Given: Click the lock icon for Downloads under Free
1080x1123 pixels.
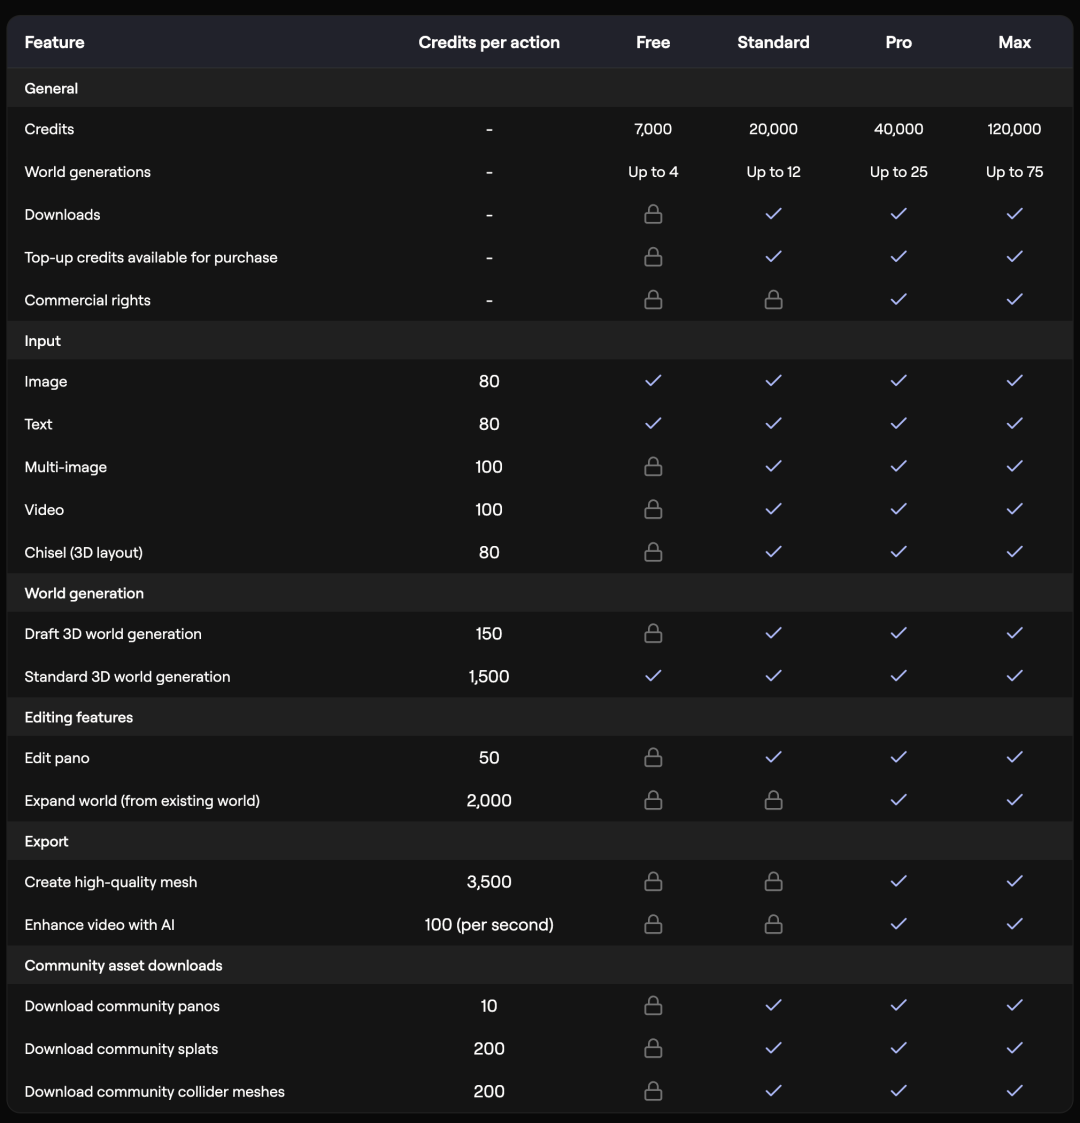Looking at the screenshot, I should point(653,215).
